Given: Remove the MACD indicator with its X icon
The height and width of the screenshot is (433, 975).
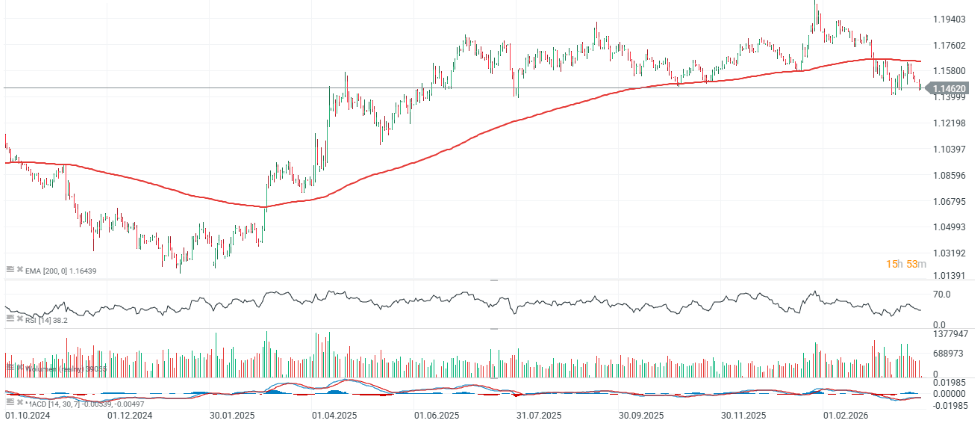Looking at the screenshot, I should click(19, 403).
